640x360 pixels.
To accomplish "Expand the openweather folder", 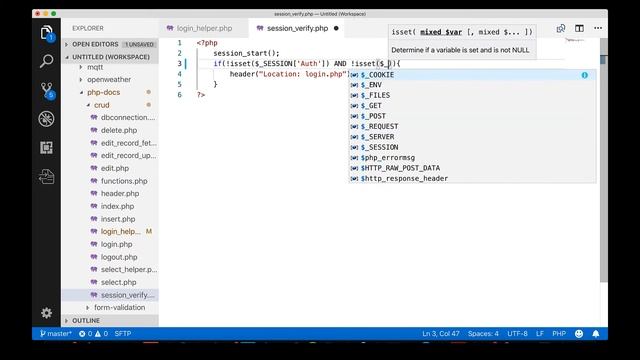I will (109, 80).
